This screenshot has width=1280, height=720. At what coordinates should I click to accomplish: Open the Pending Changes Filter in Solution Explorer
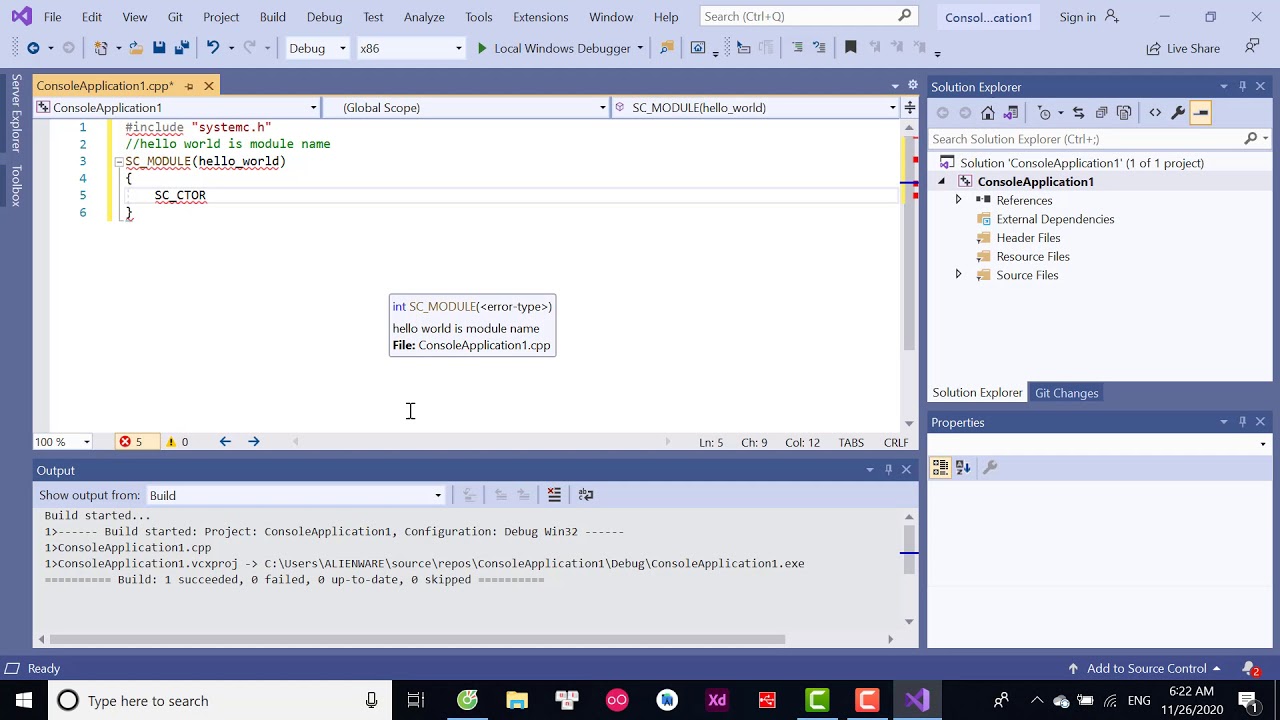point(1045,113)
